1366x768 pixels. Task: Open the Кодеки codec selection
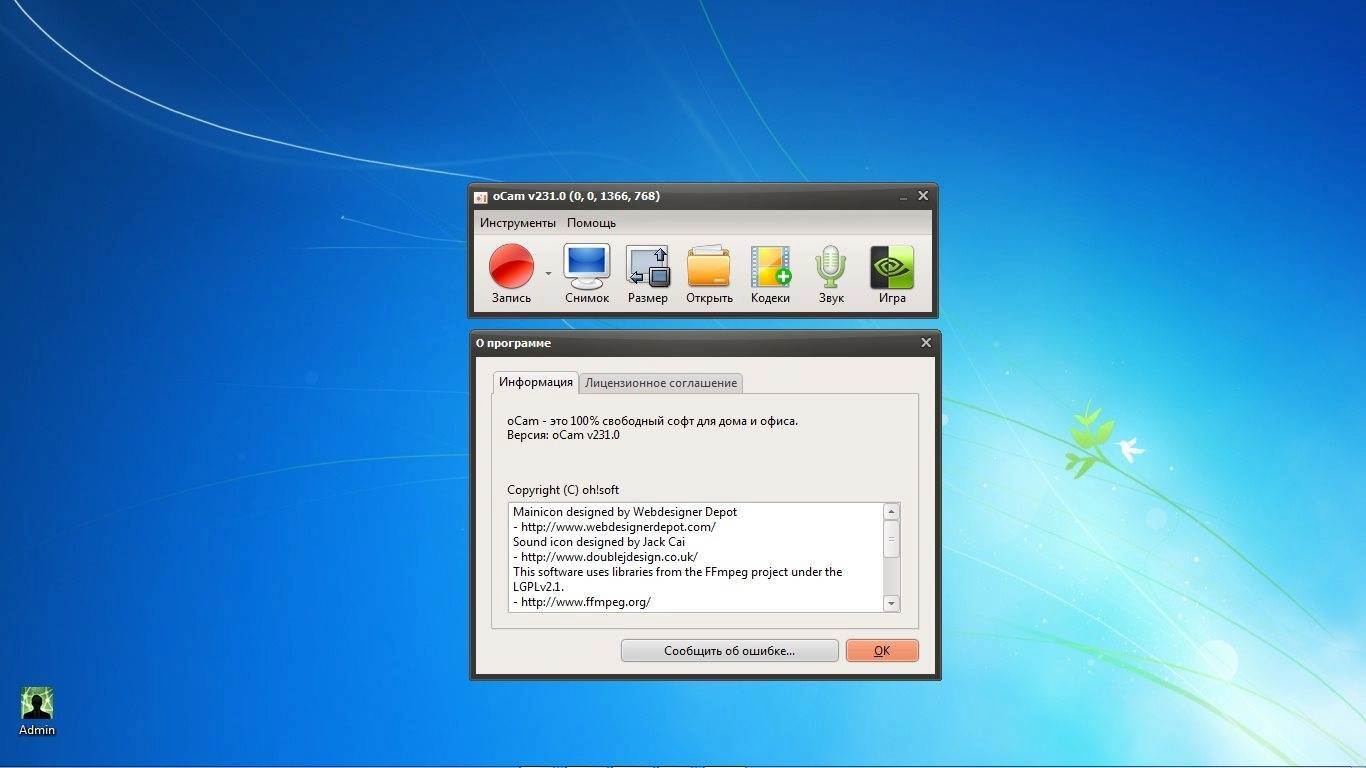coord(770,274)
